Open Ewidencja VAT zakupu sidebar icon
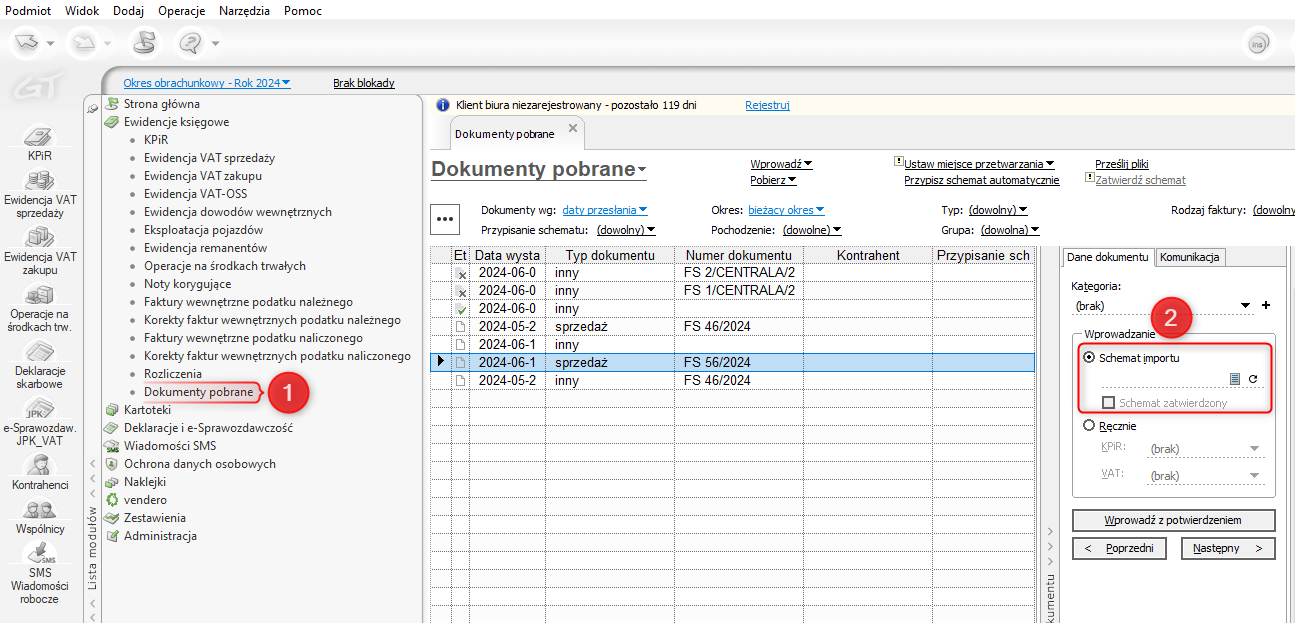Image resolution: width=1295 pixels, height=623 pixels. (39, 238)
